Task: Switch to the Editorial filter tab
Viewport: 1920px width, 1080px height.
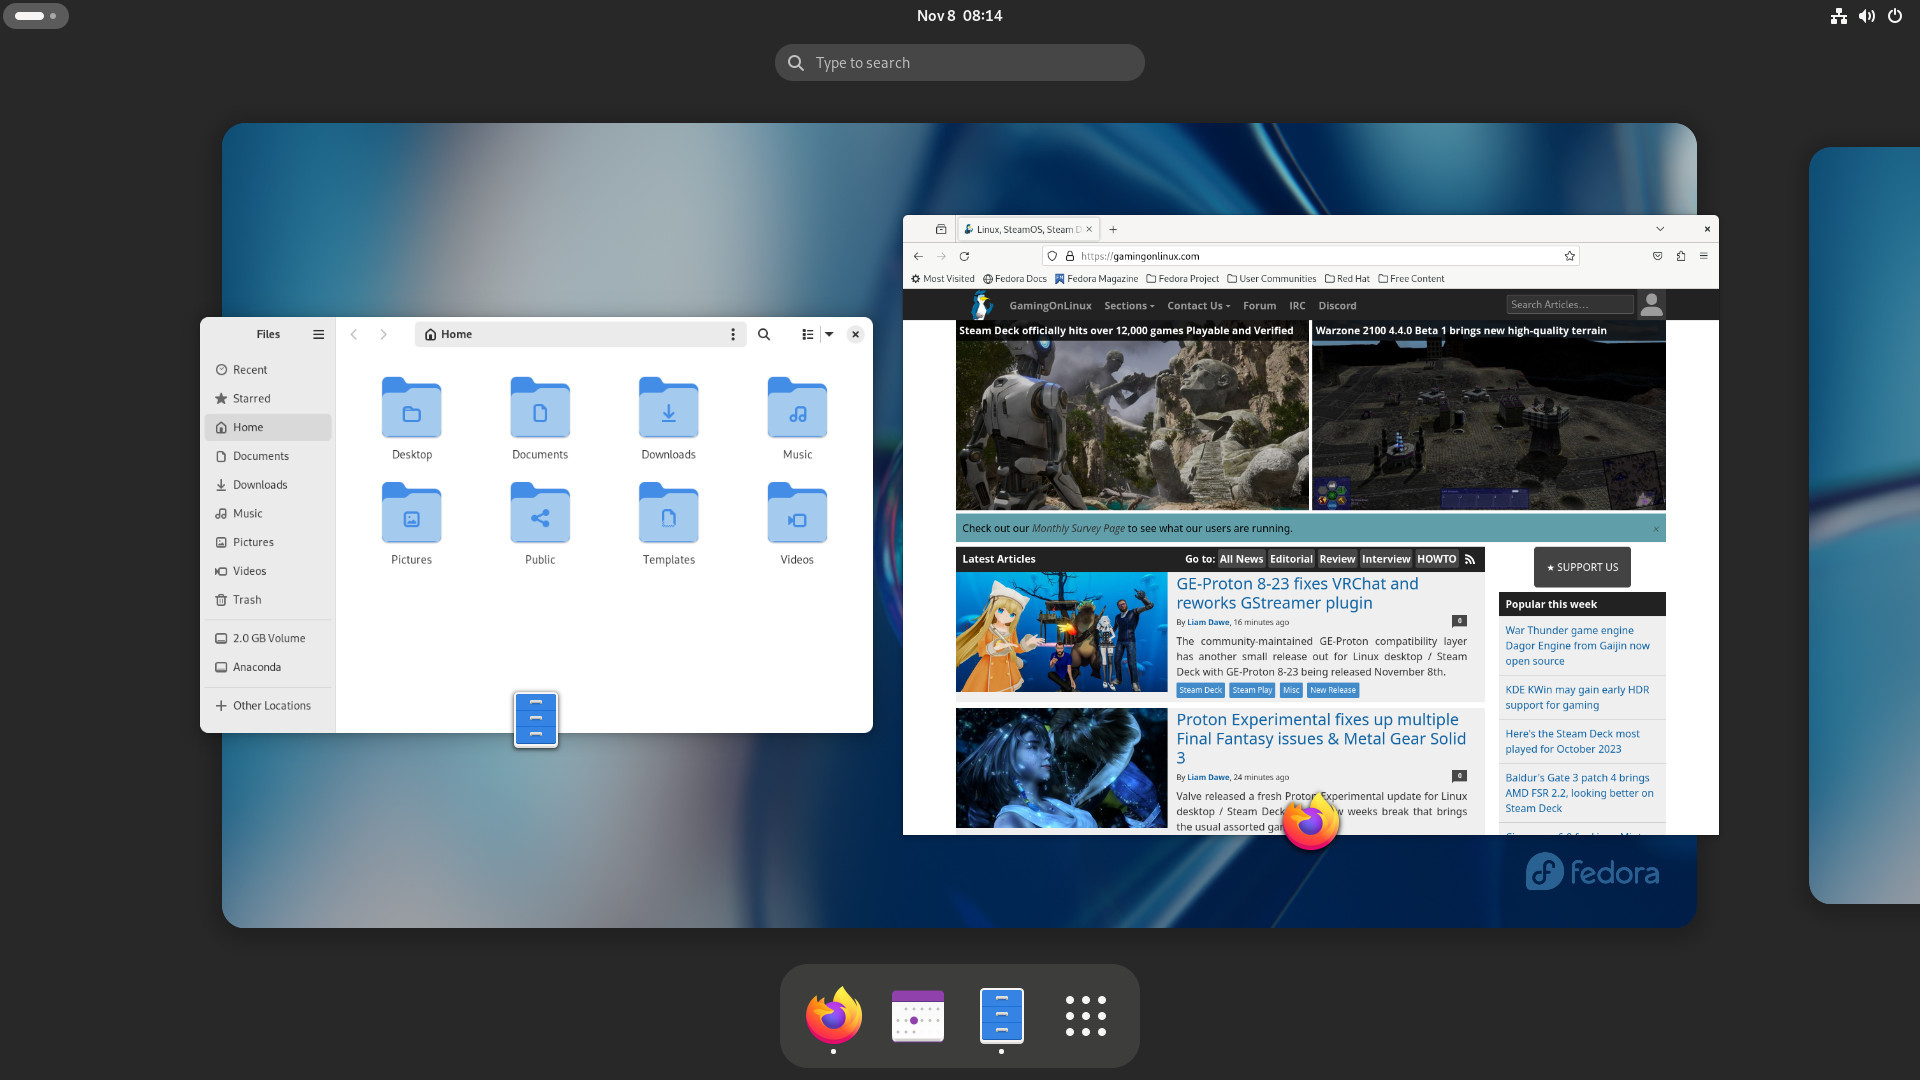Action: (1290, 559)
